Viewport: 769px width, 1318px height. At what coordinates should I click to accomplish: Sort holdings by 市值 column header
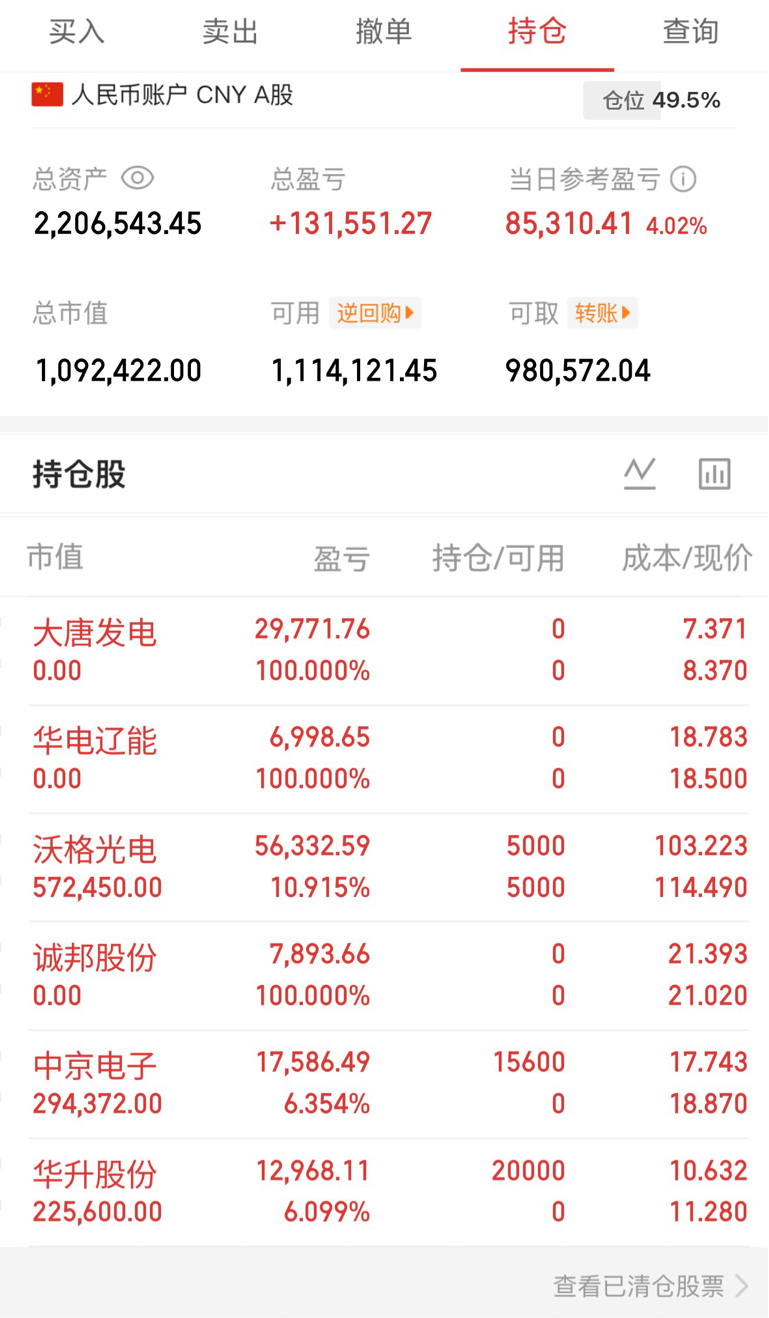[55, 557]
